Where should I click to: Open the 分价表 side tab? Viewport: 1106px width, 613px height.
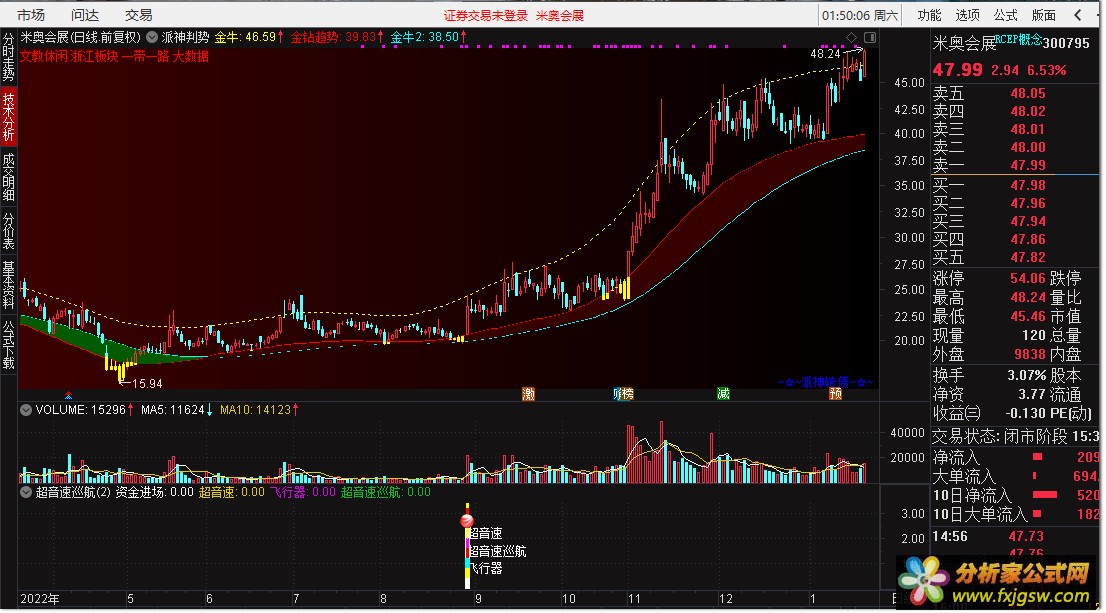coord(8,231)
